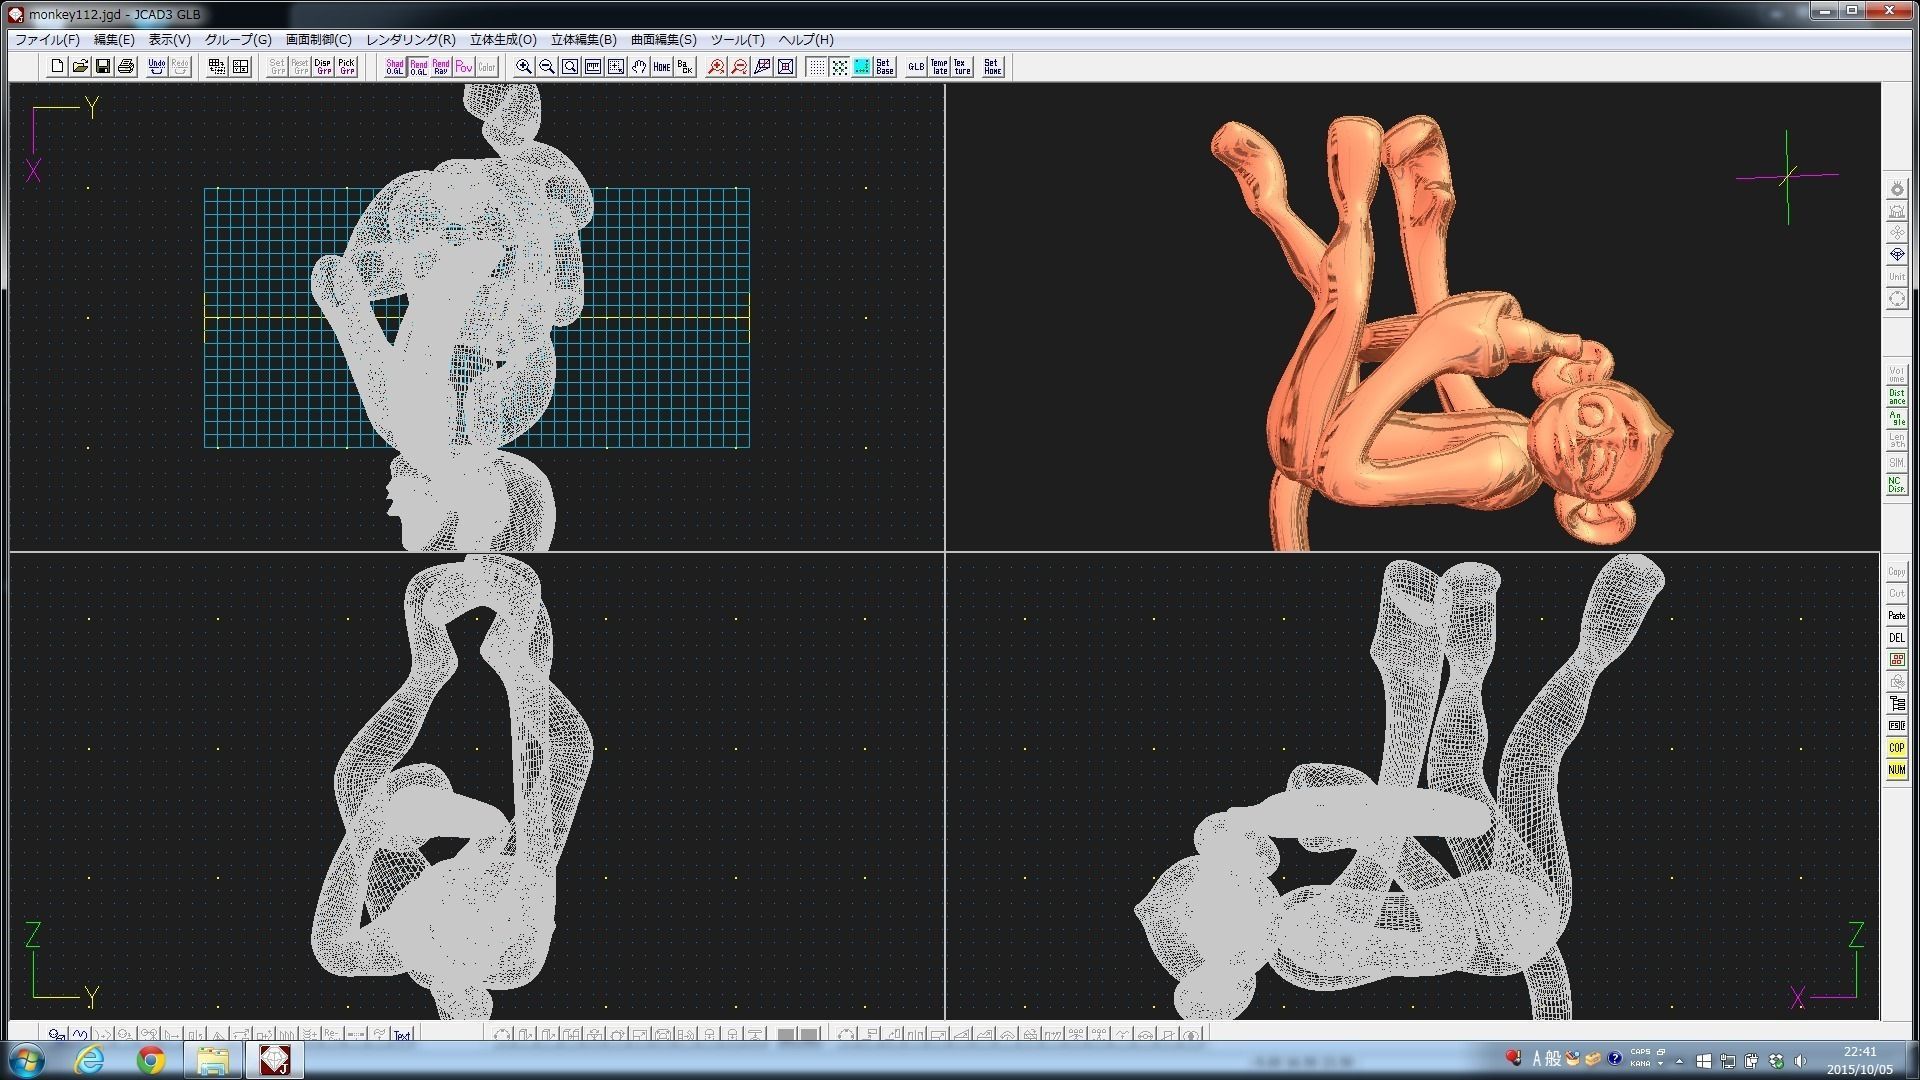Expand the ツール(T) menu
1920x1080 pixels.
[737, 40]
